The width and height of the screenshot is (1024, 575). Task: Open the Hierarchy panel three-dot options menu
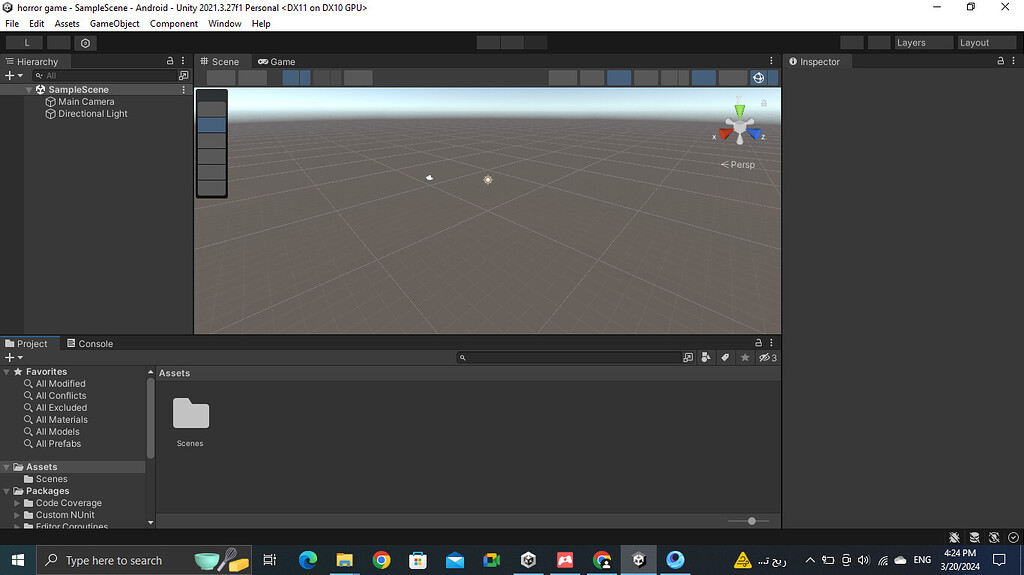click(x=183, y=61)
